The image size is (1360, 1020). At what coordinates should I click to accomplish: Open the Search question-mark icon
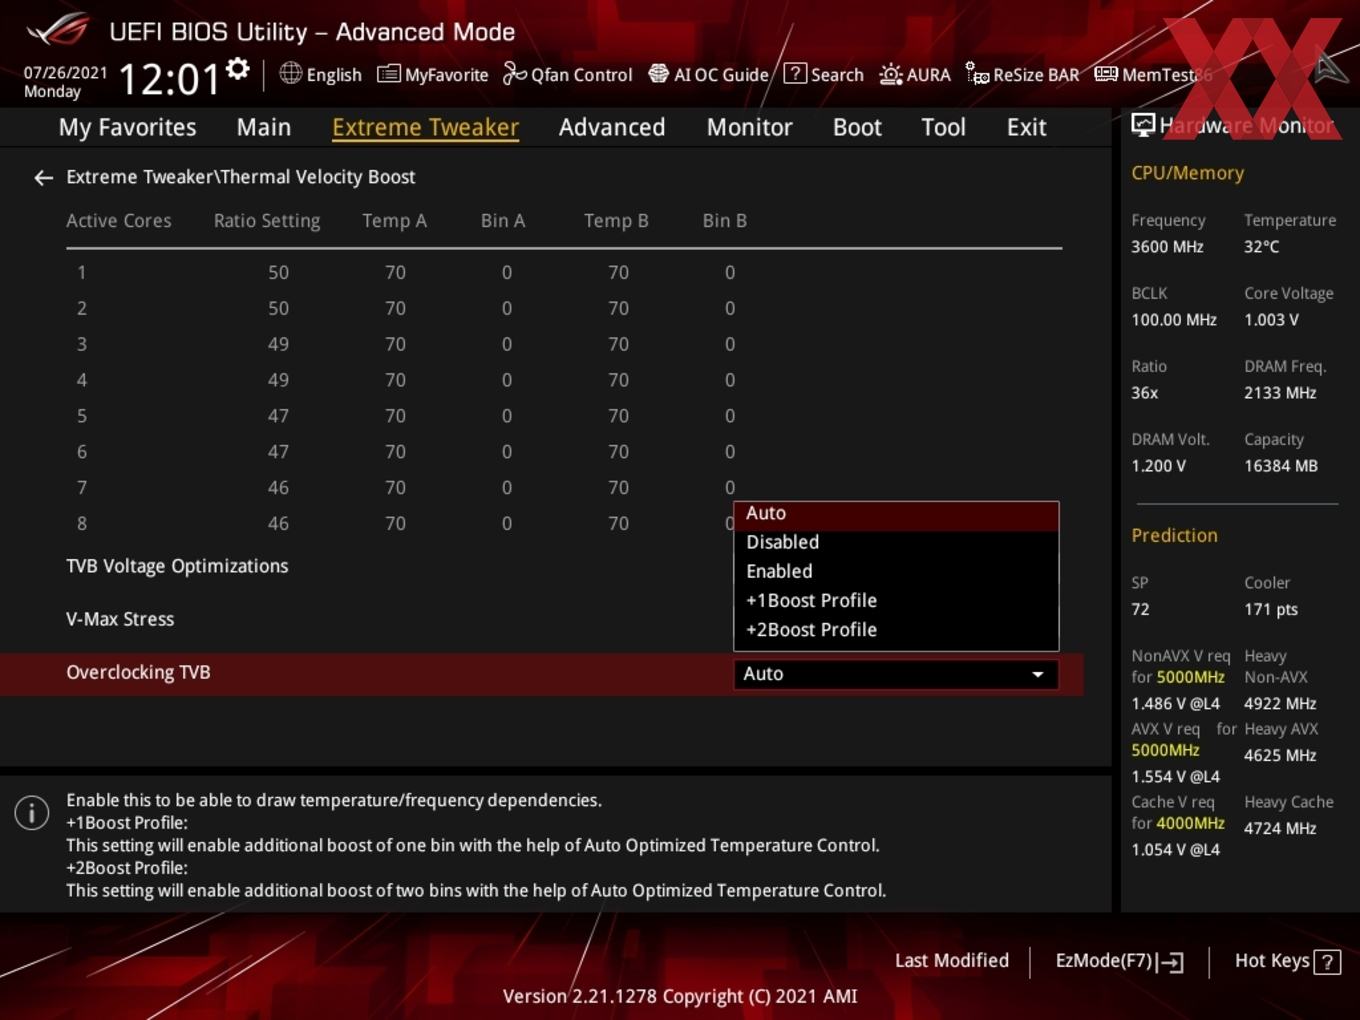[795, 73]
